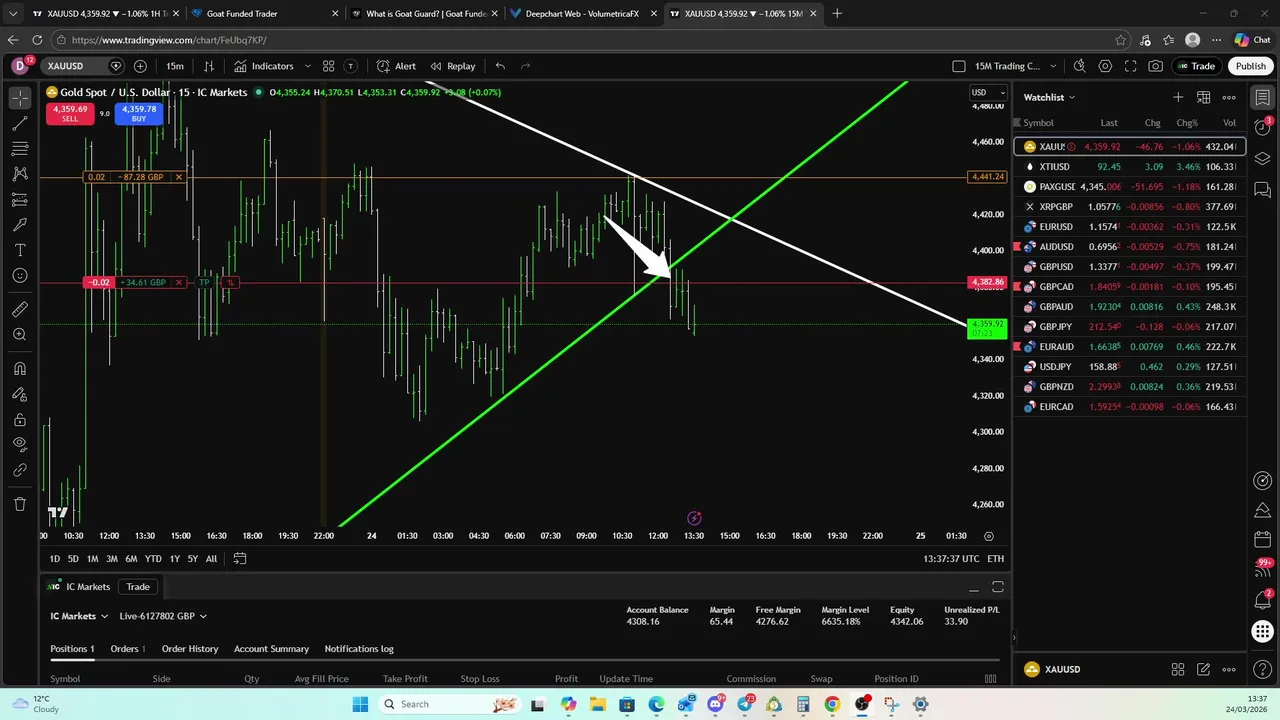The height and width of the screenshot is (720, 1280).
Task: Toggle lock all drawings
Action: [x=20, y=420]
